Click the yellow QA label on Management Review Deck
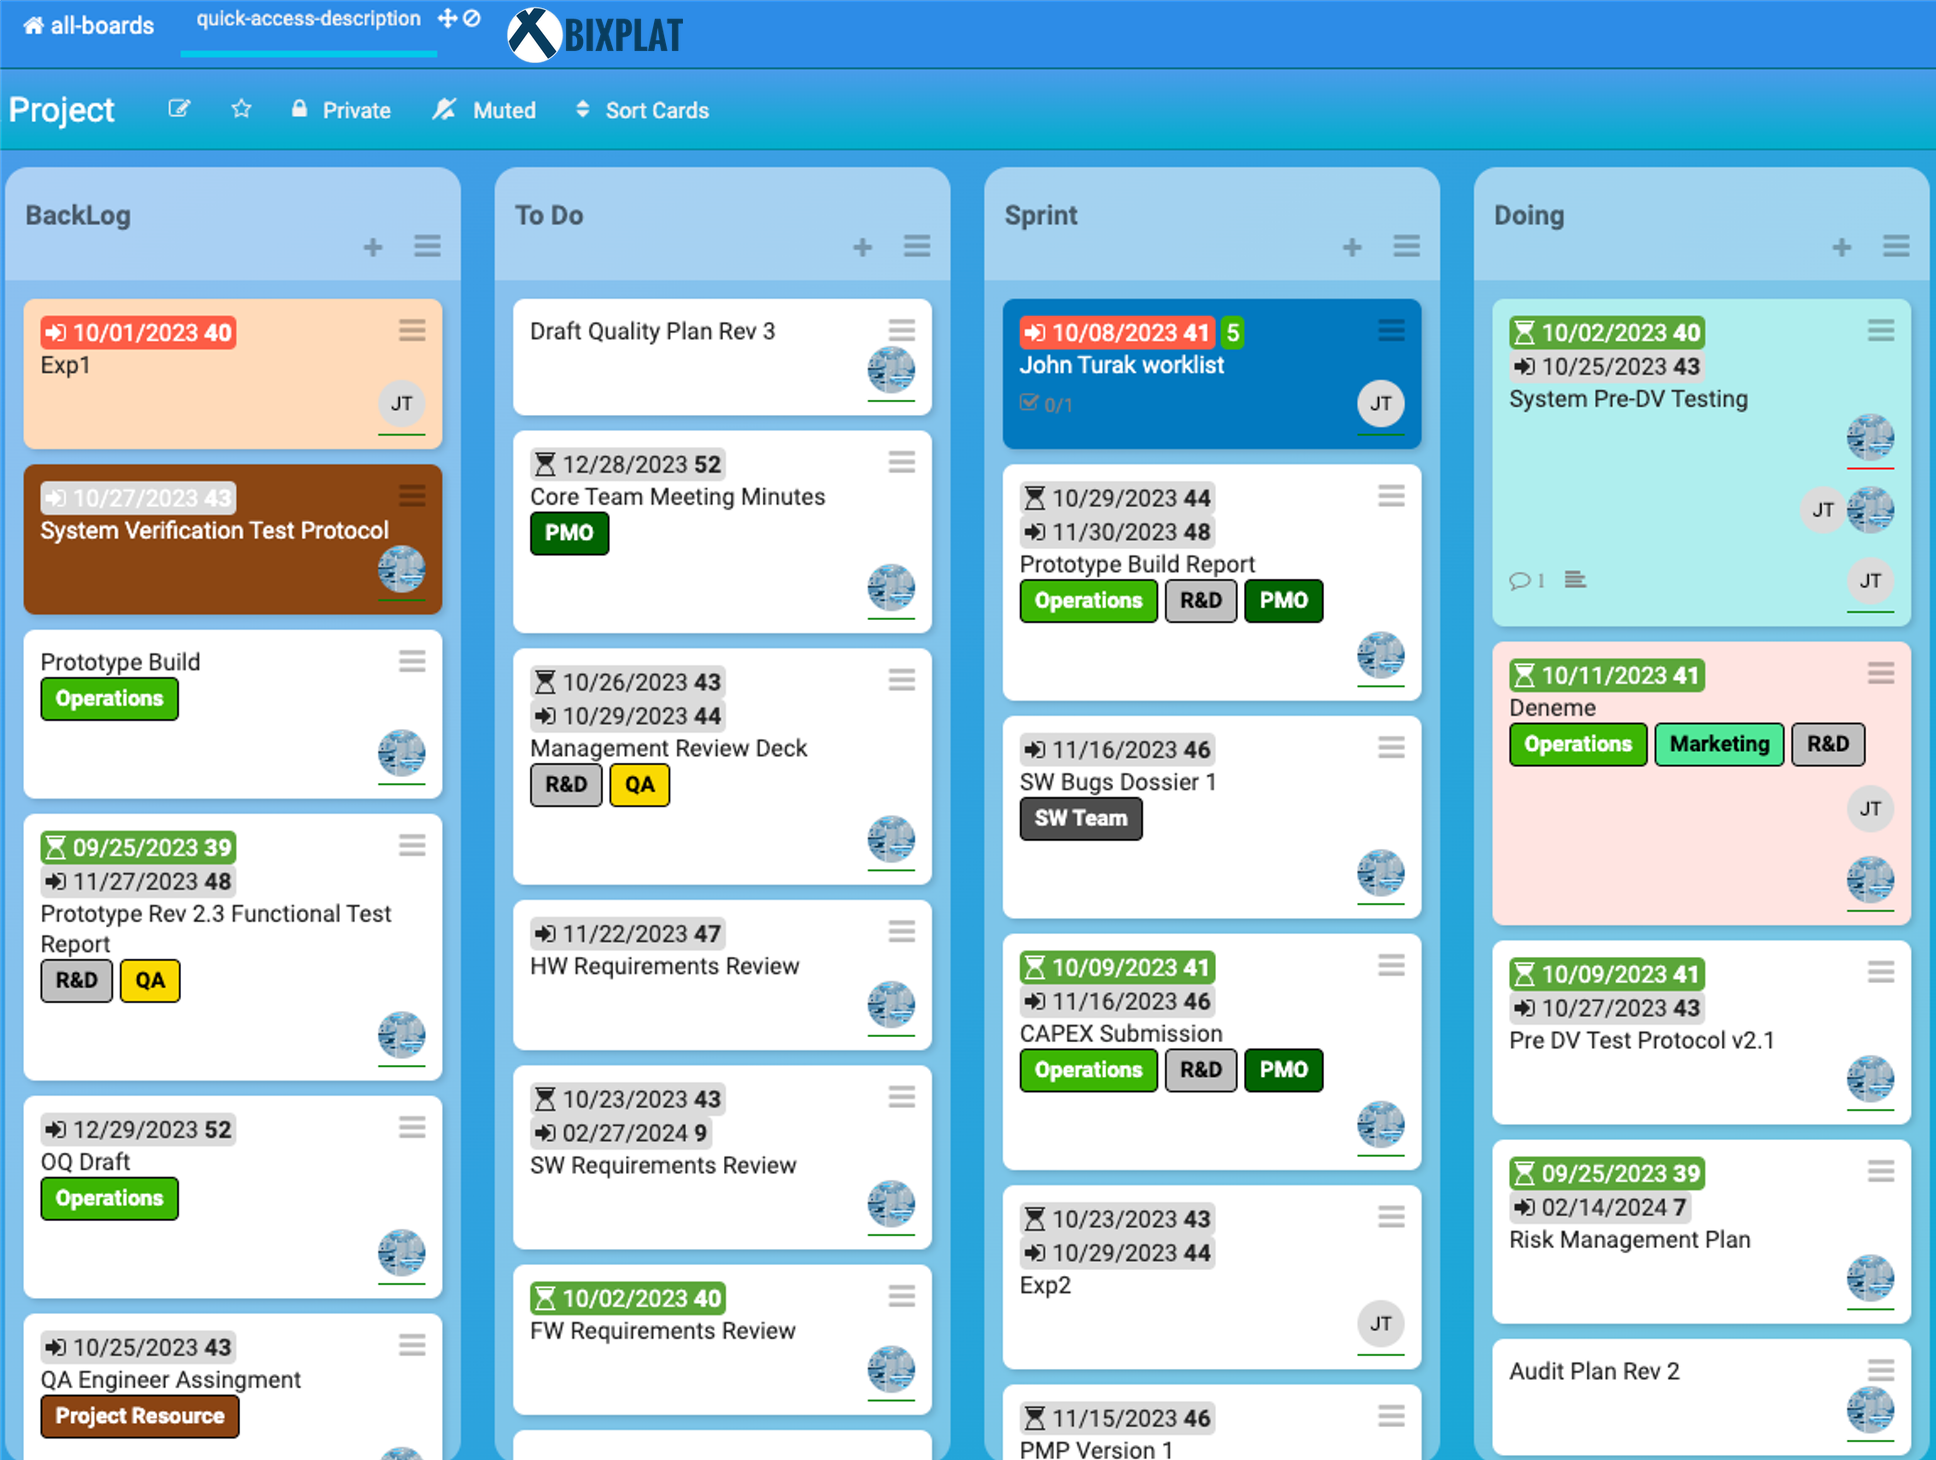Image resolution: width=1936 pixels, height=1460 pixels. (639, 785)
